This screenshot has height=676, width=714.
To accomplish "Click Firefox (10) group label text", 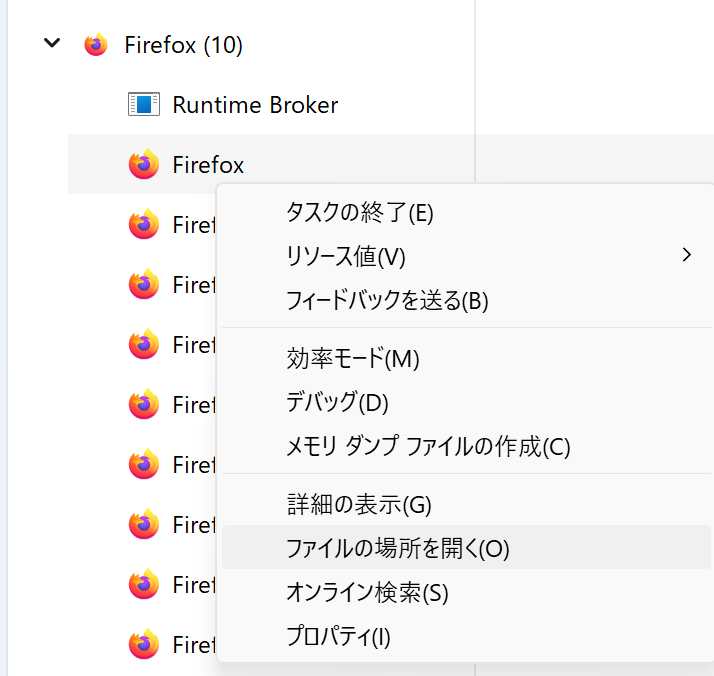I will pos(183,45).
